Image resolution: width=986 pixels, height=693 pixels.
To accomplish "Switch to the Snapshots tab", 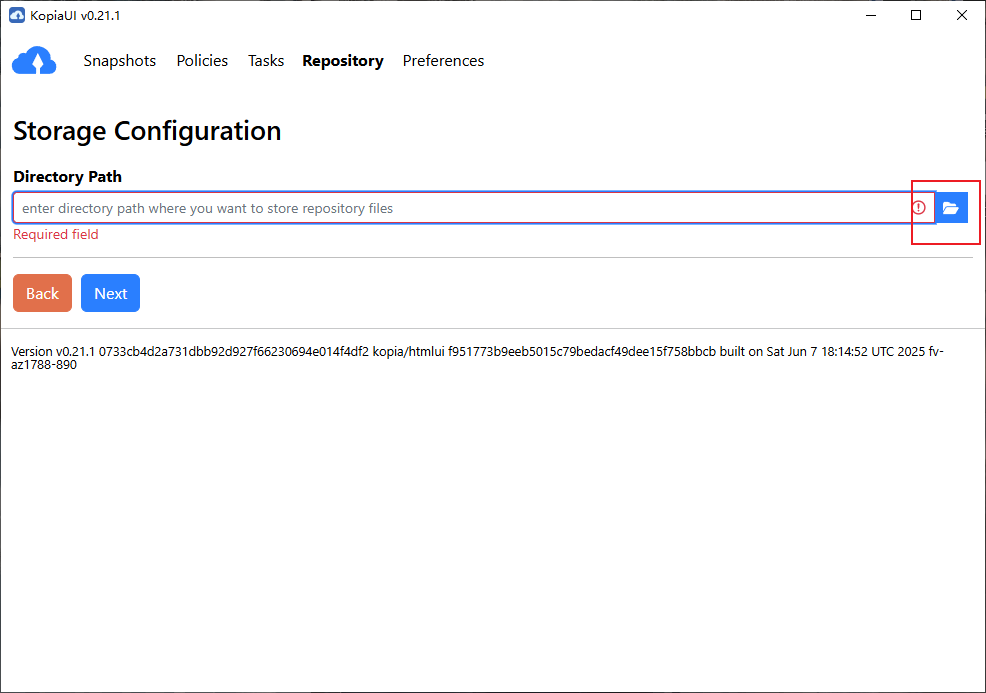I will [120, 61].
